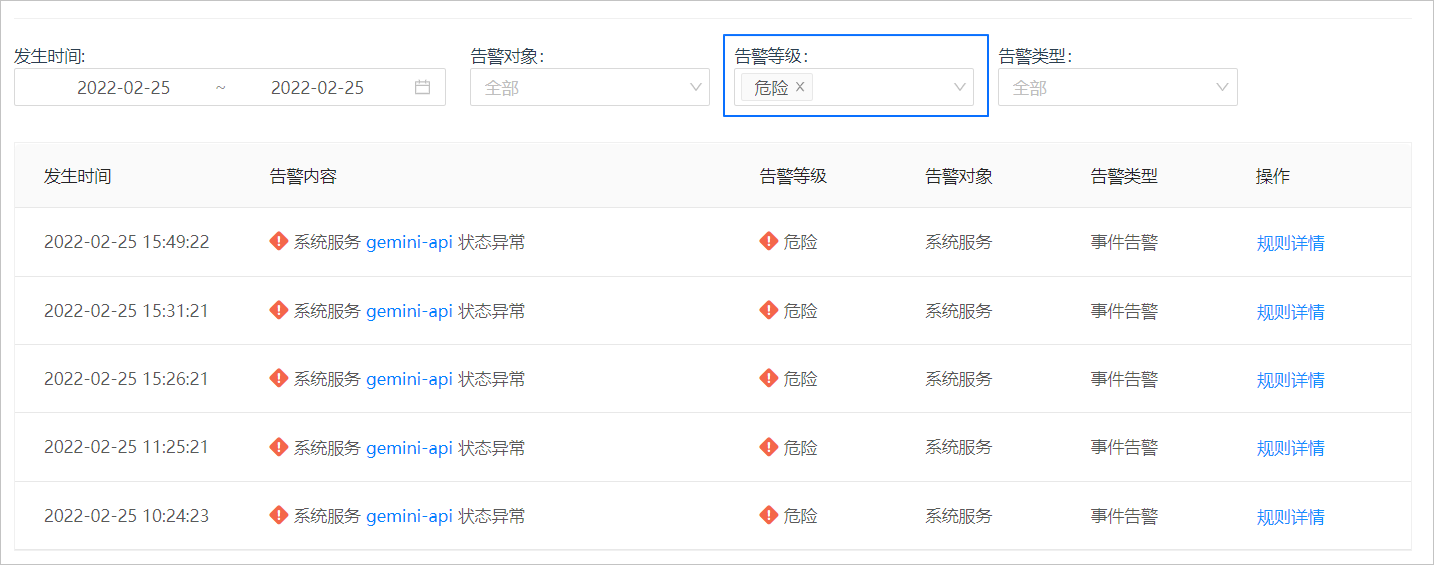
Task: Open 规则详情 for the 15:49:22 alert
Action: [1290, 243]
